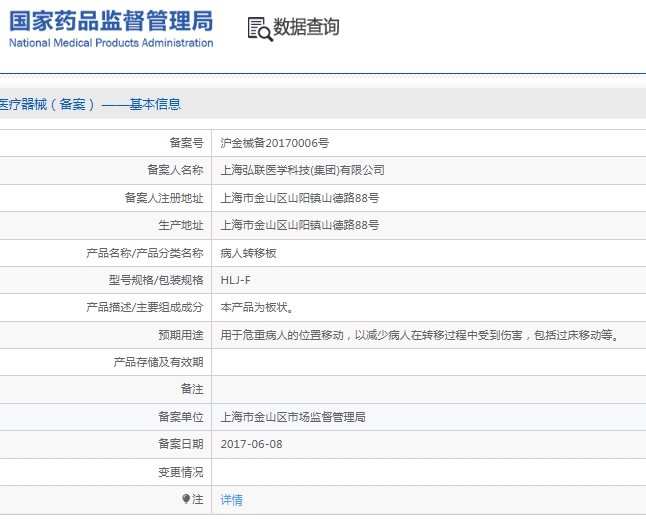Image resolution: width=646 pixels, height=524 pixels.
Task: Click the 备案单位 label
Action: coord(181,417)
